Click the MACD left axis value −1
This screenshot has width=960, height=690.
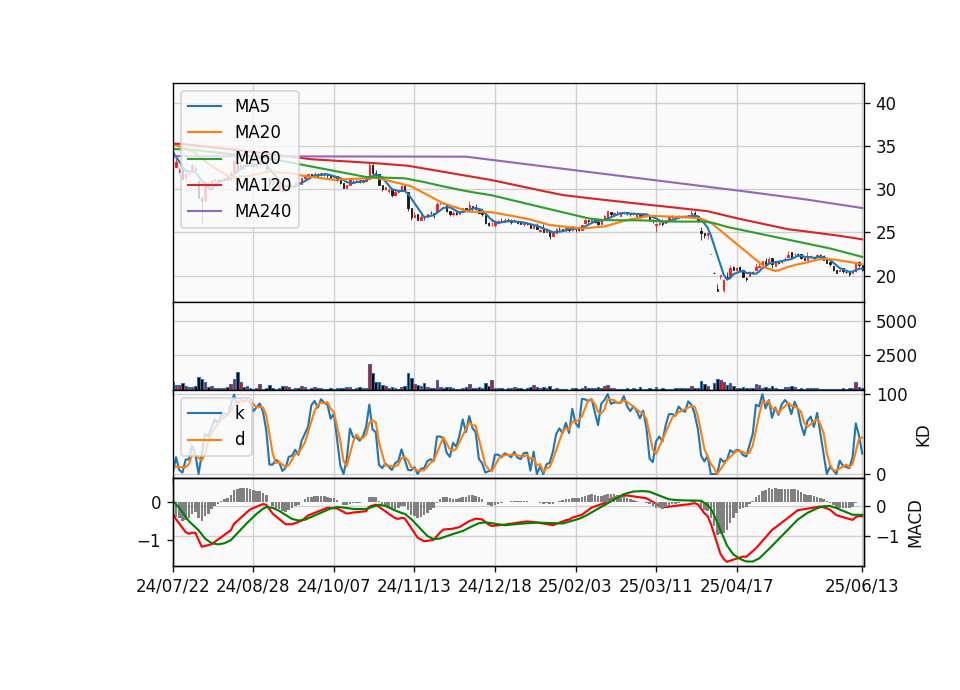(x=149, y=541)
